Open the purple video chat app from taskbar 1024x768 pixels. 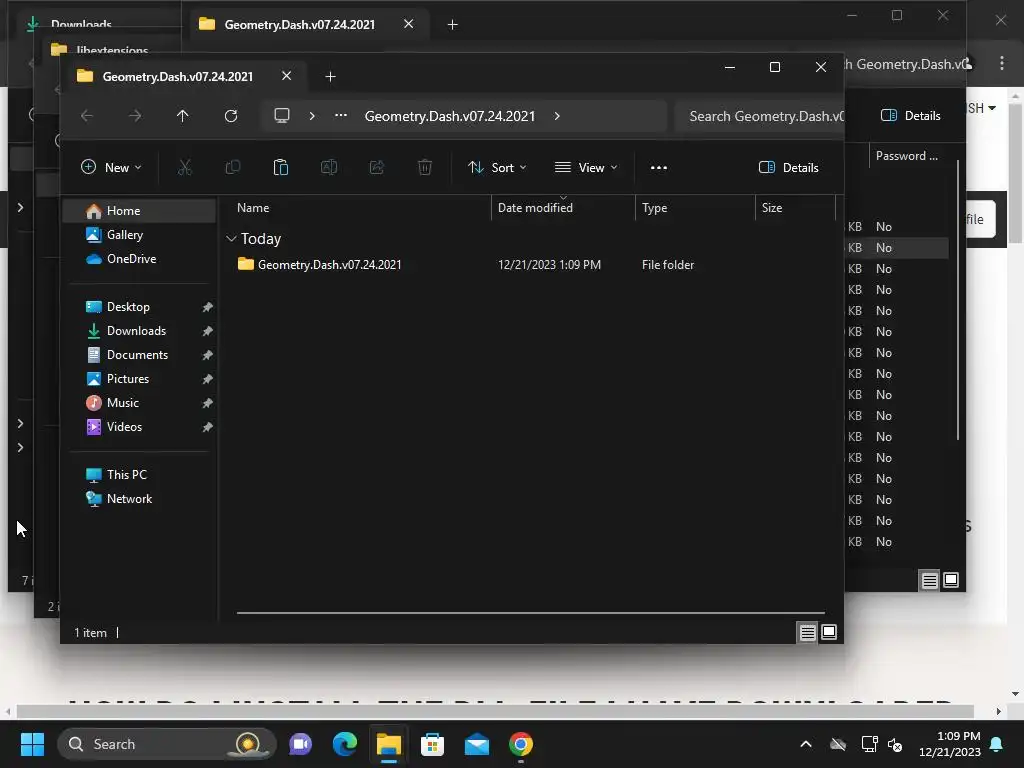tap(300, 744)
